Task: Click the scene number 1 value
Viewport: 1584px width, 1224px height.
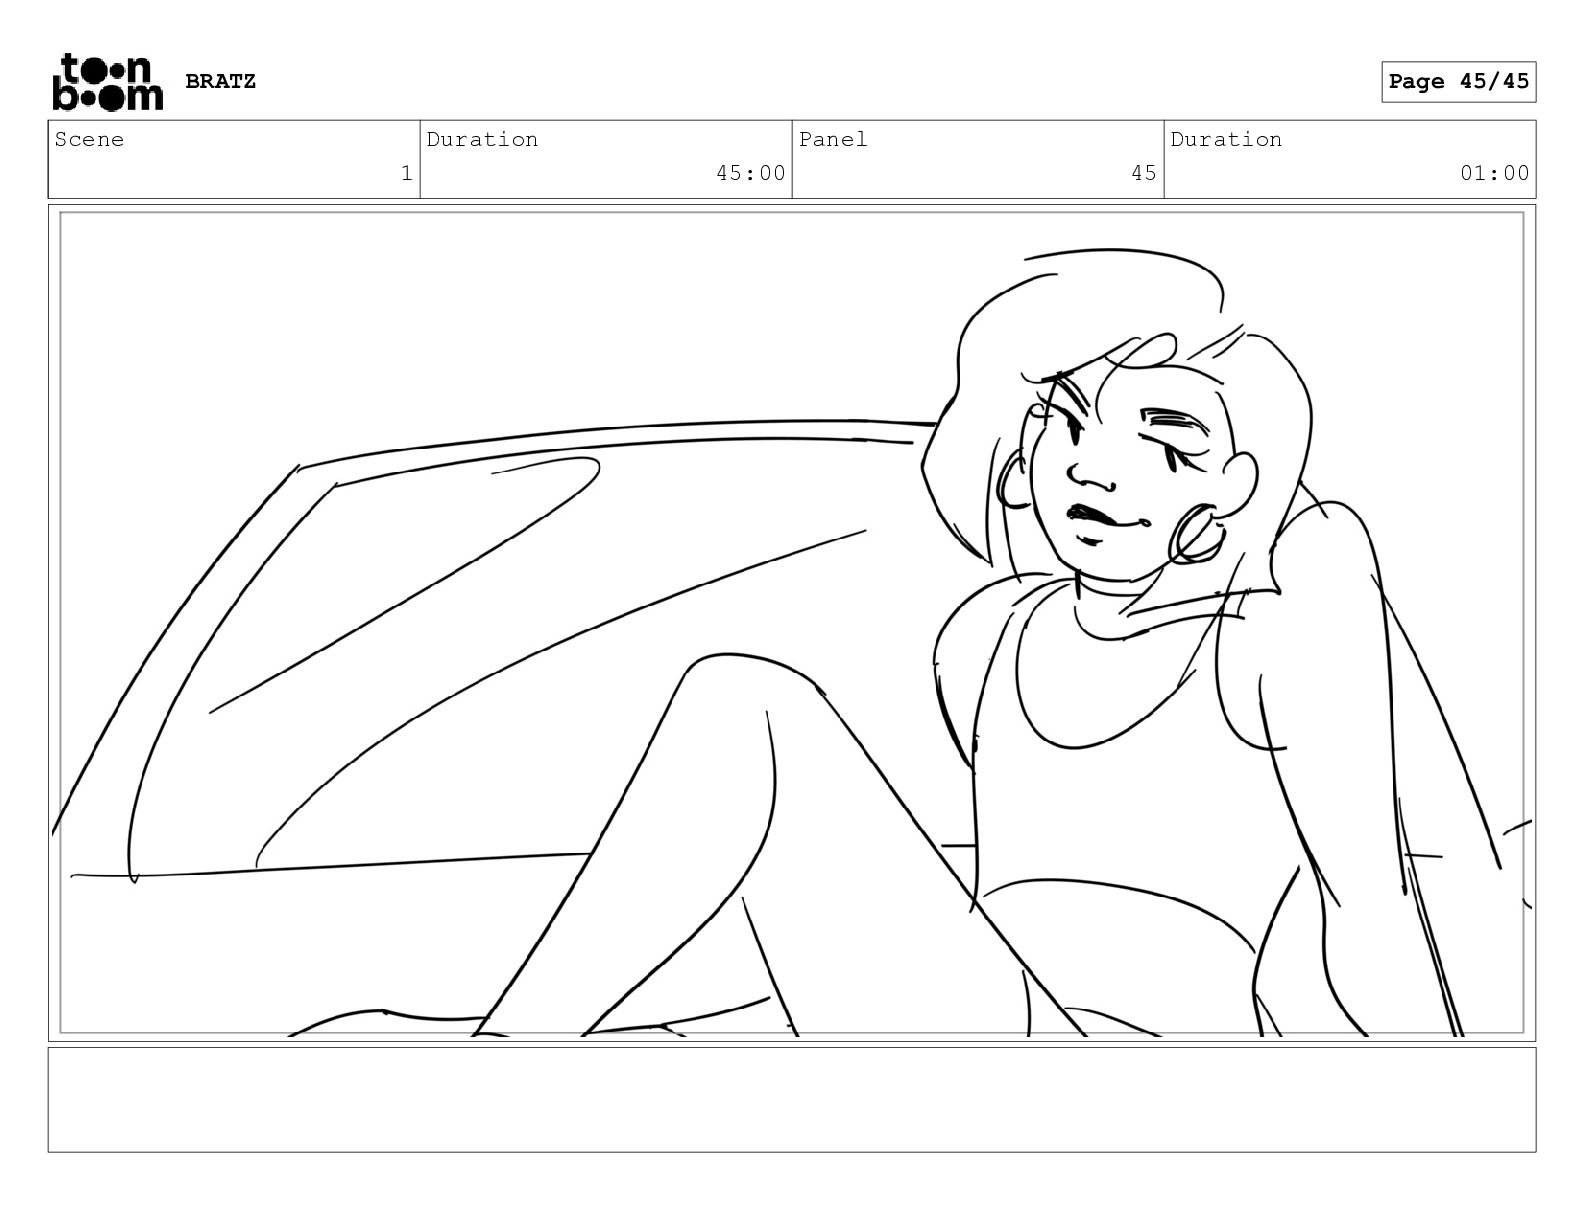Action: 406,173
